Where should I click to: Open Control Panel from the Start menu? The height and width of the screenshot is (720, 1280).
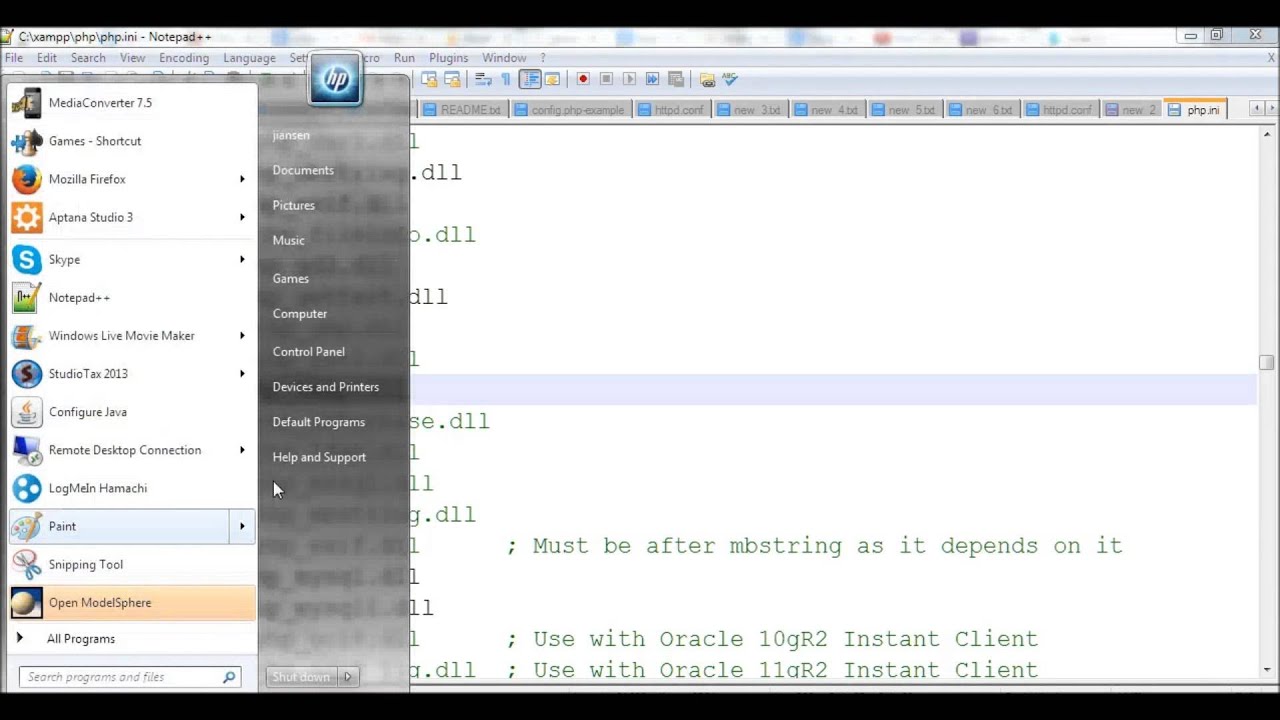pos(308,351)
